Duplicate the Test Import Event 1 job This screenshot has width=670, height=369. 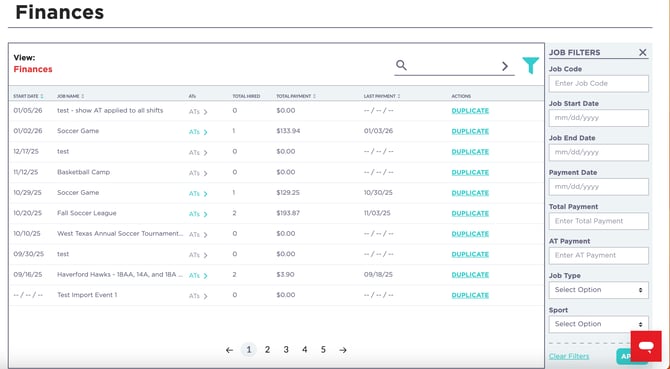[x=470, y=295]
